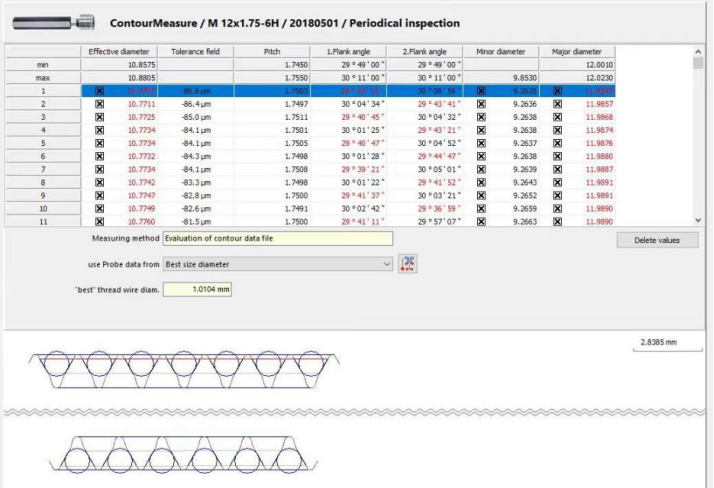Click the 1.Flank angle column header
The image size is (714, 488).
349,50
